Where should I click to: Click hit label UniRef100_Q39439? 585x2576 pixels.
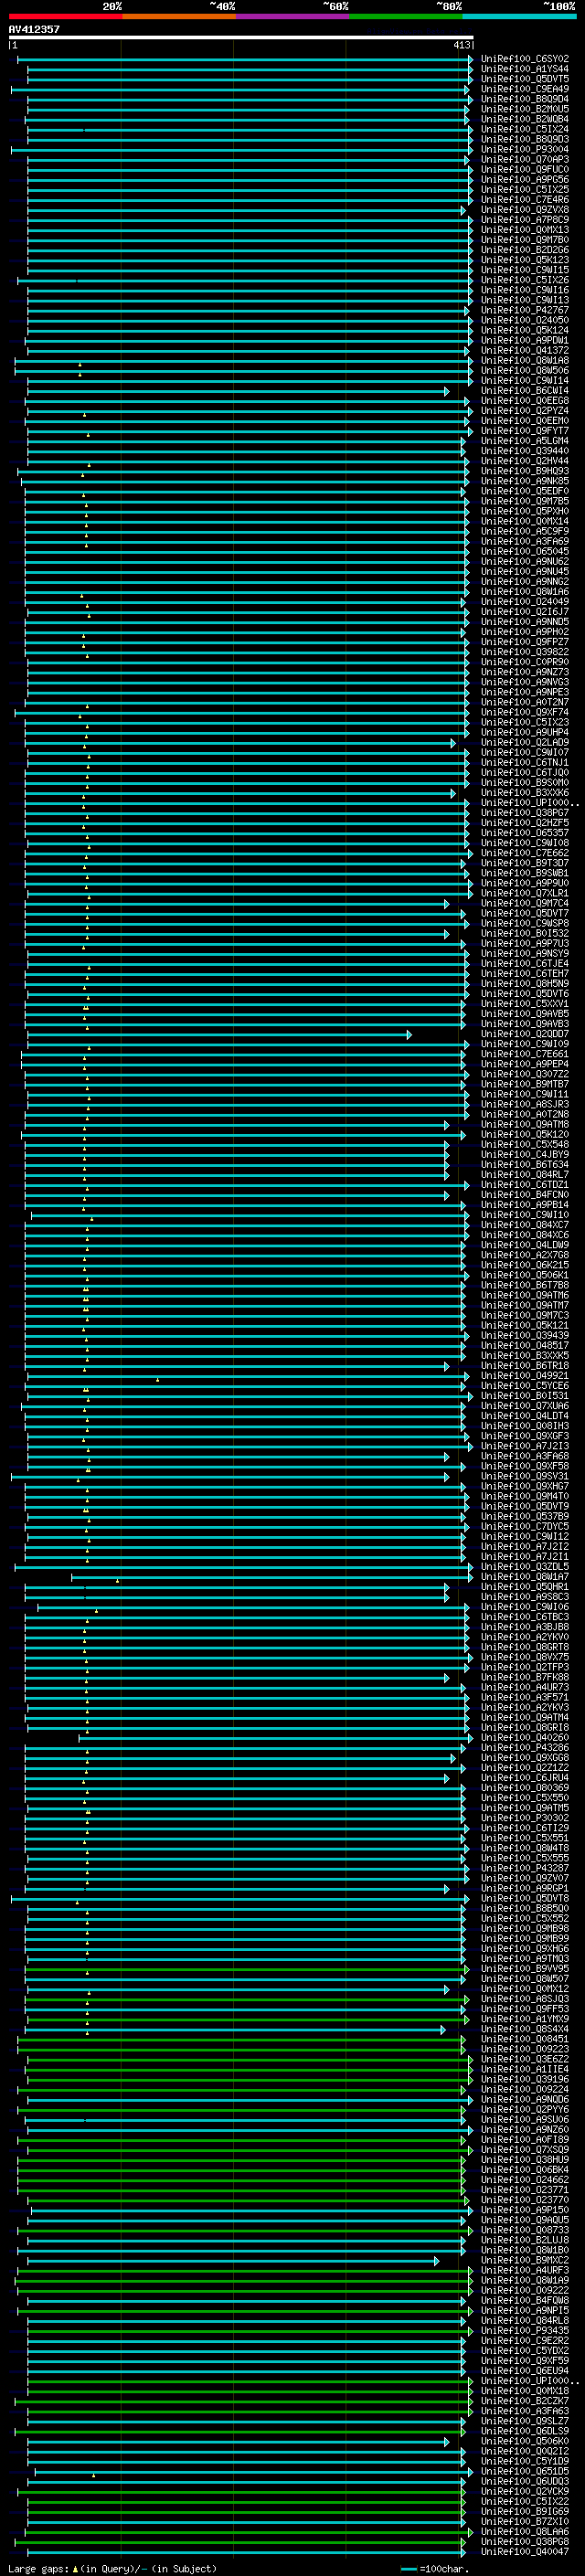[x=524, y=1336]
